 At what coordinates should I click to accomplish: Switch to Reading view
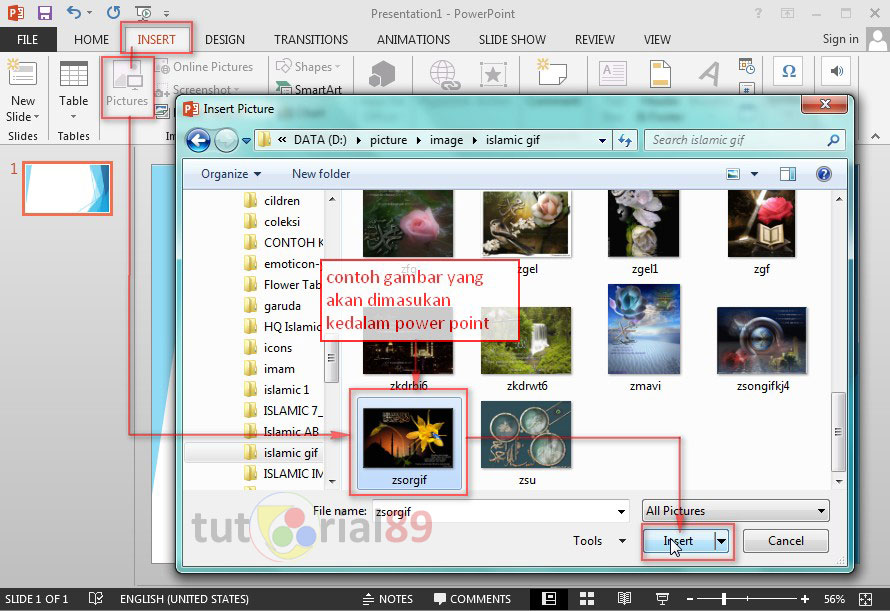click(x=624, y=599)
